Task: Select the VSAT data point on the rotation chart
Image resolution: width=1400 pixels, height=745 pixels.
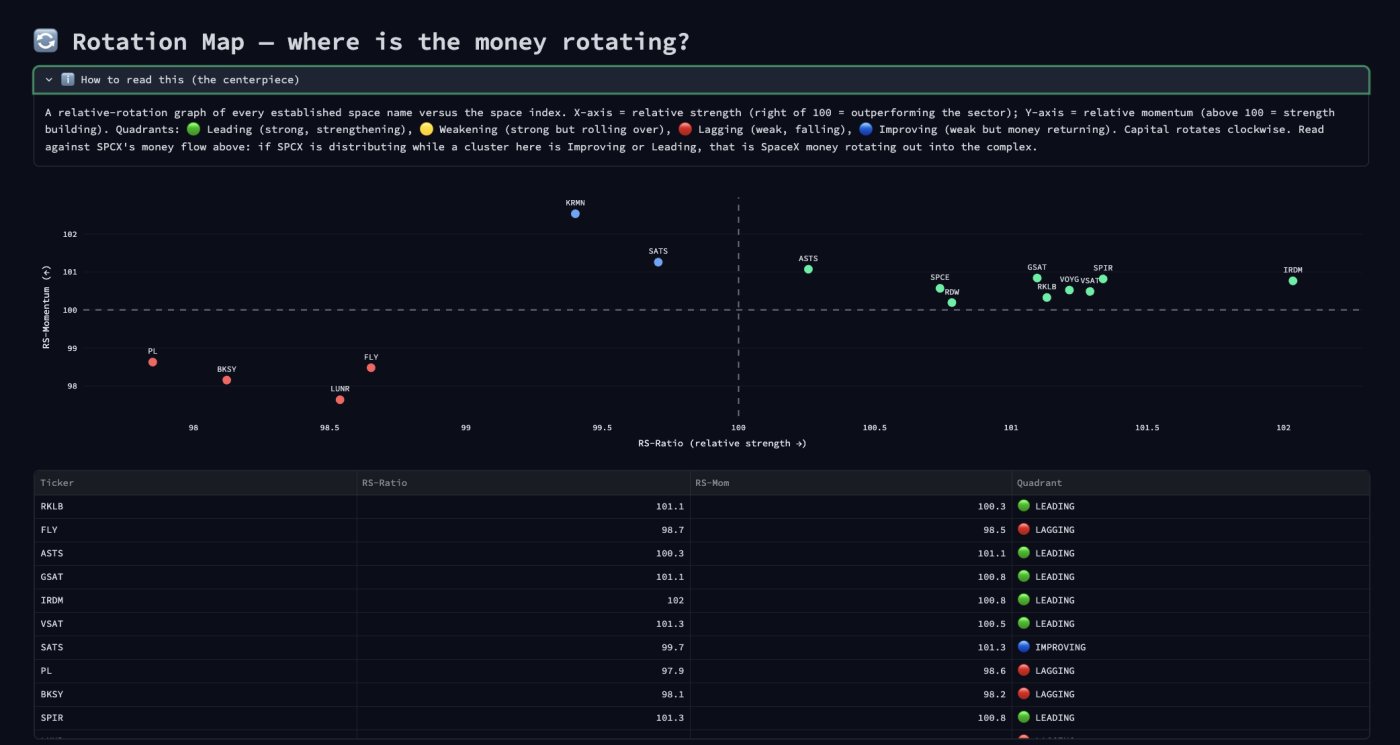Action: pos(1090,291)
